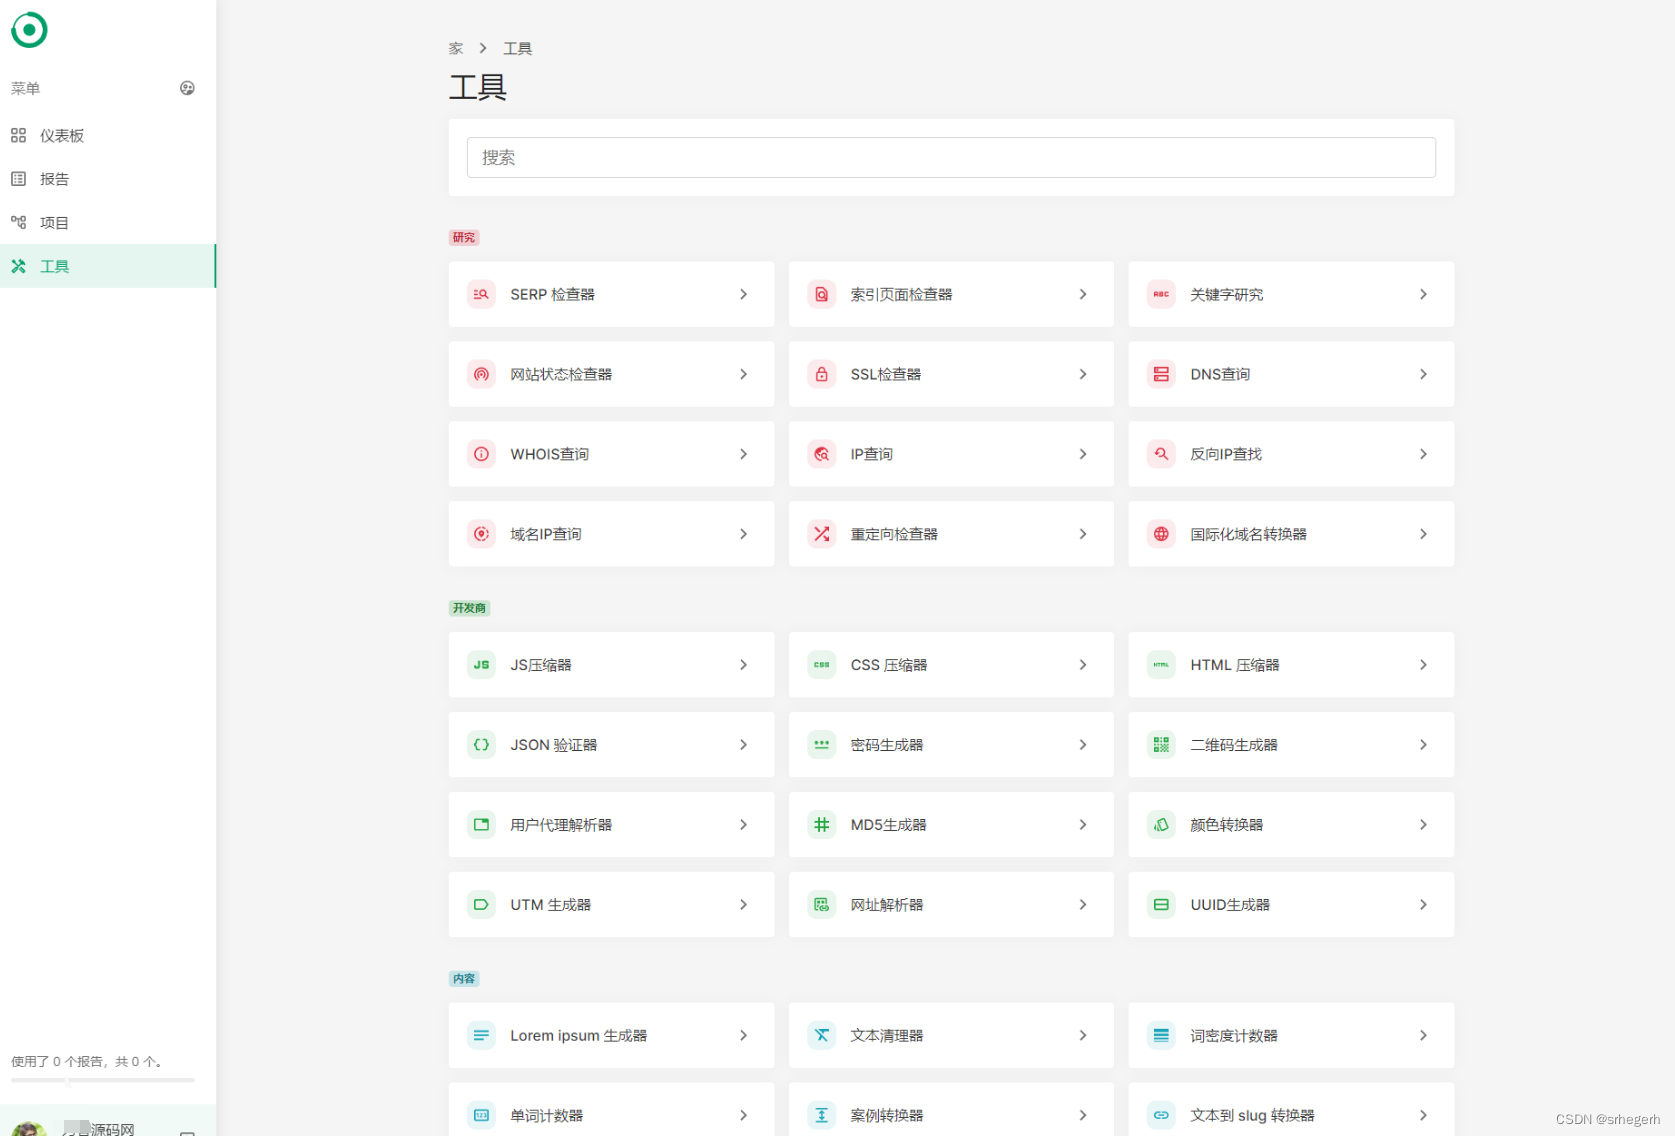The width and height of the screenshot is (1675, 1136).
Task: Click the UUID生成器 icon
Action: pos(1161,905)
